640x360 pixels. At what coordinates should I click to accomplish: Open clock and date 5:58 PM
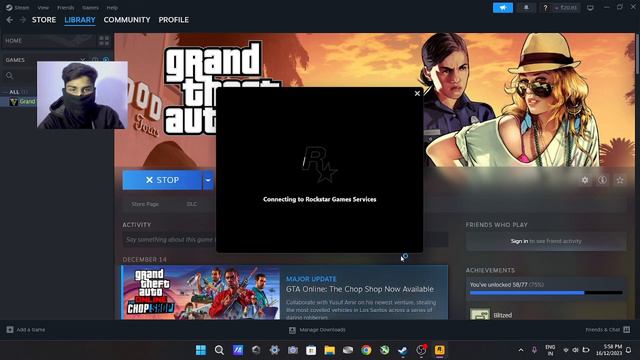pos(609,350)
